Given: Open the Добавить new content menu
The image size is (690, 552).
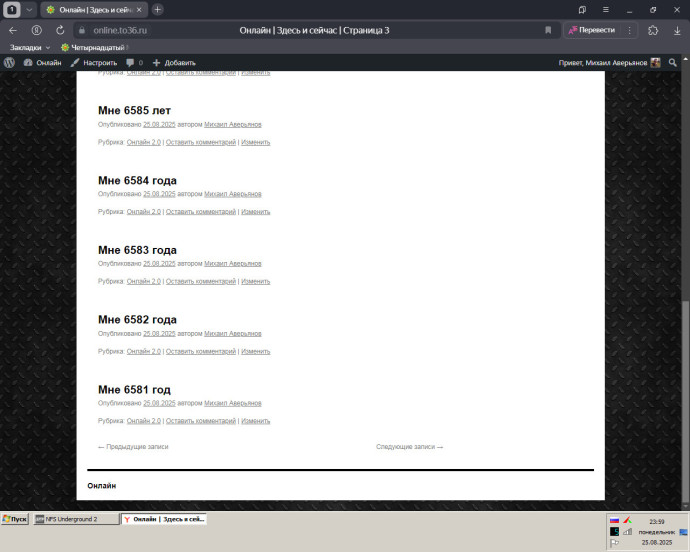Looking at the screenshot, I should click(x=174, y=63).
